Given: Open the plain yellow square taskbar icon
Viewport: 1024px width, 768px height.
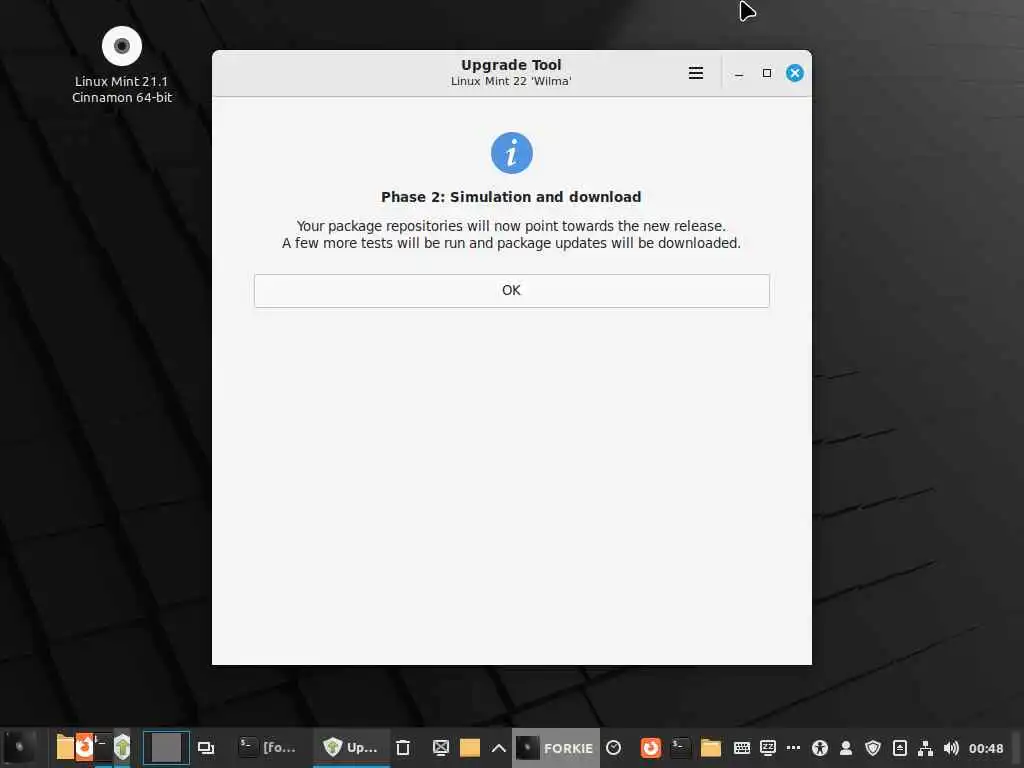Looking at the screenshot, I should click(470, 748).
